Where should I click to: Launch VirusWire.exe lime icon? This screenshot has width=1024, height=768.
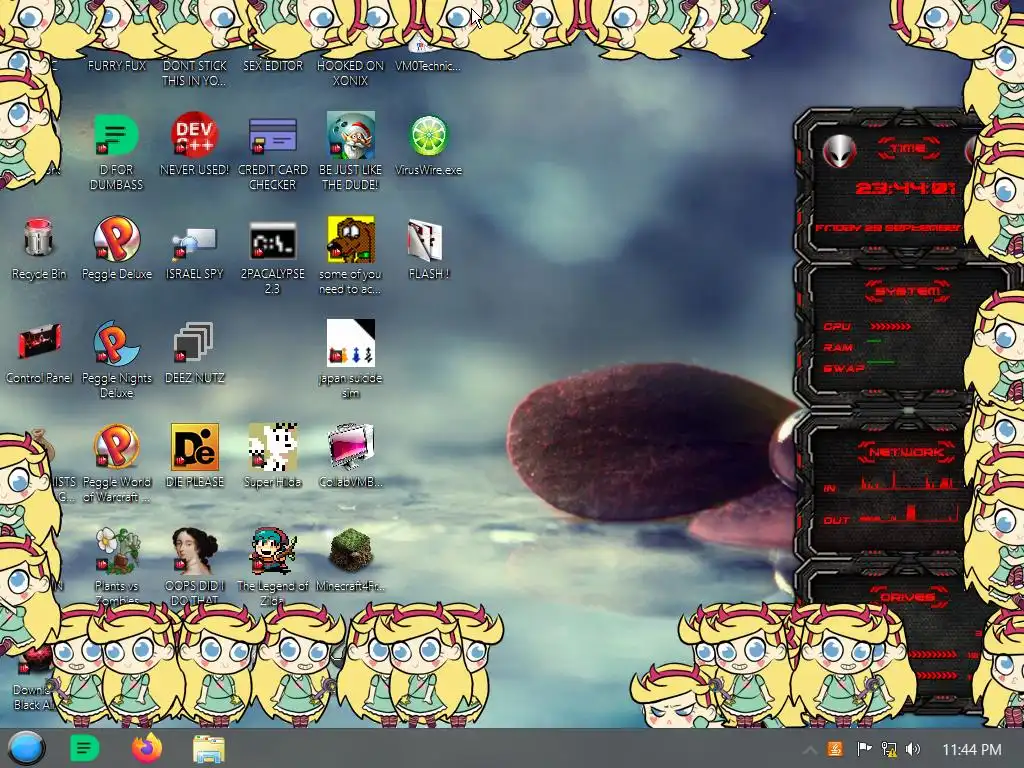point(428,136)
